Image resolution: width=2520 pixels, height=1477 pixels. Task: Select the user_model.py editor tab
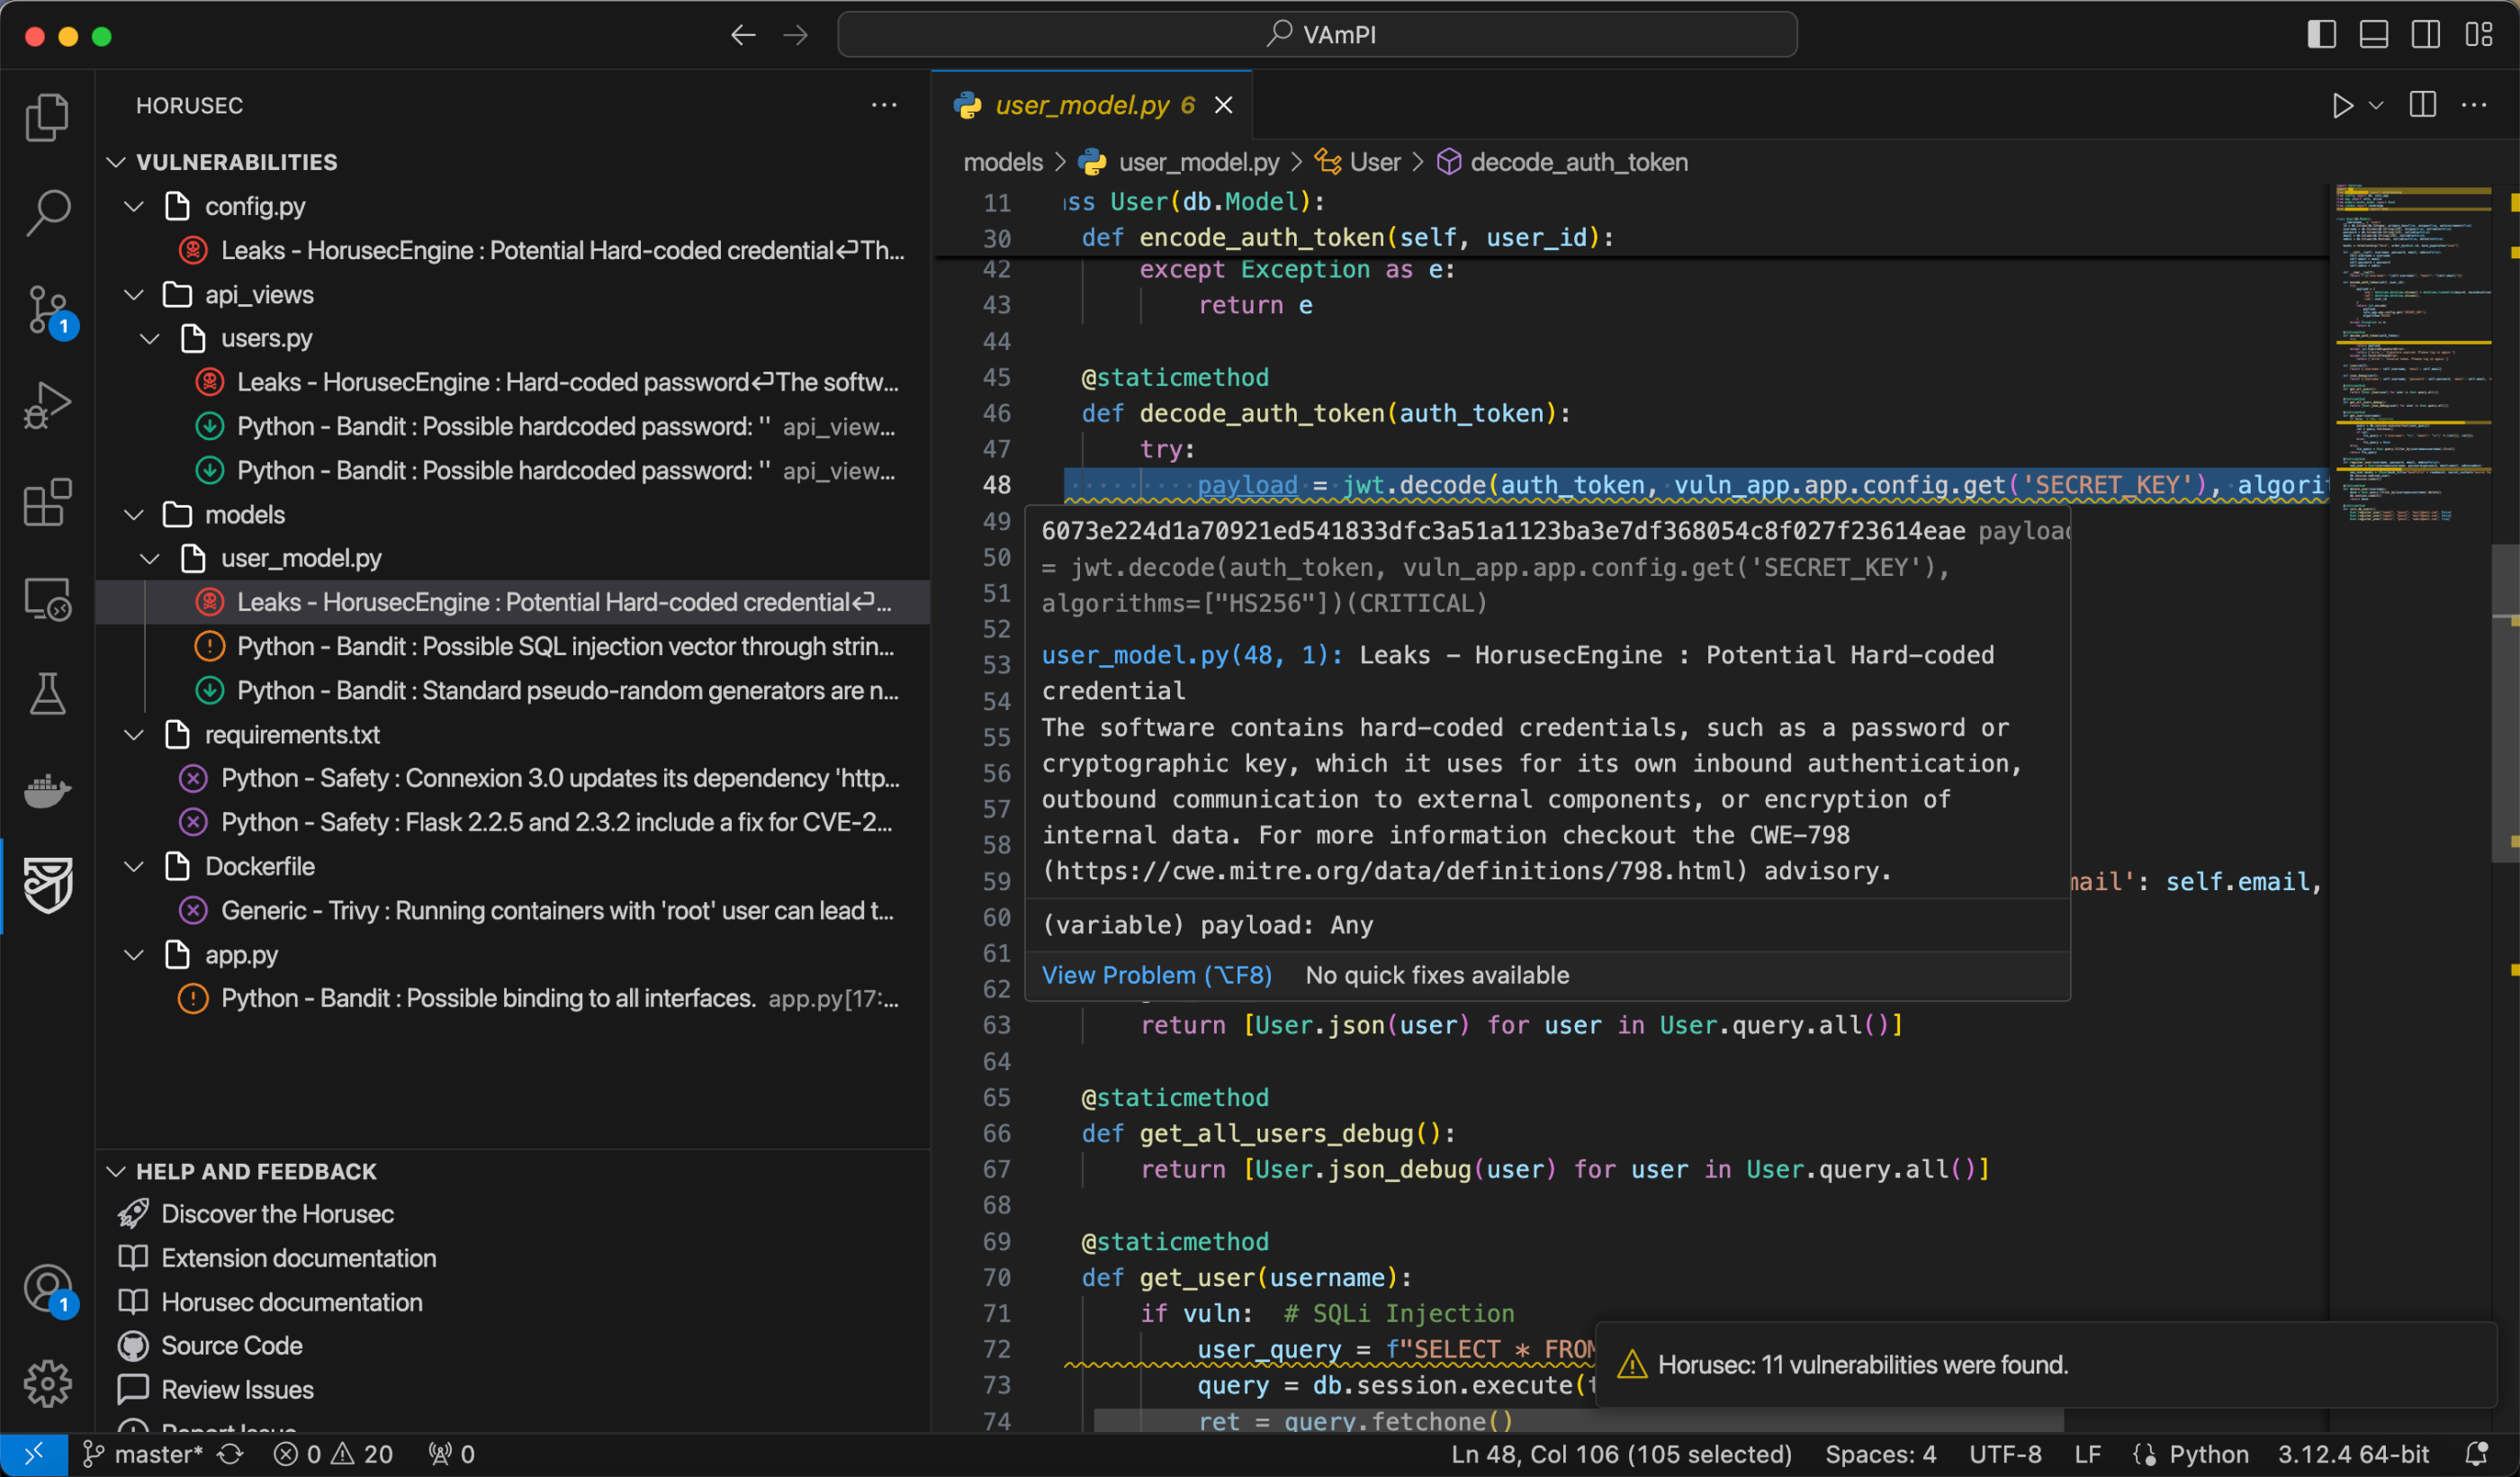(x=1092, y=105)
